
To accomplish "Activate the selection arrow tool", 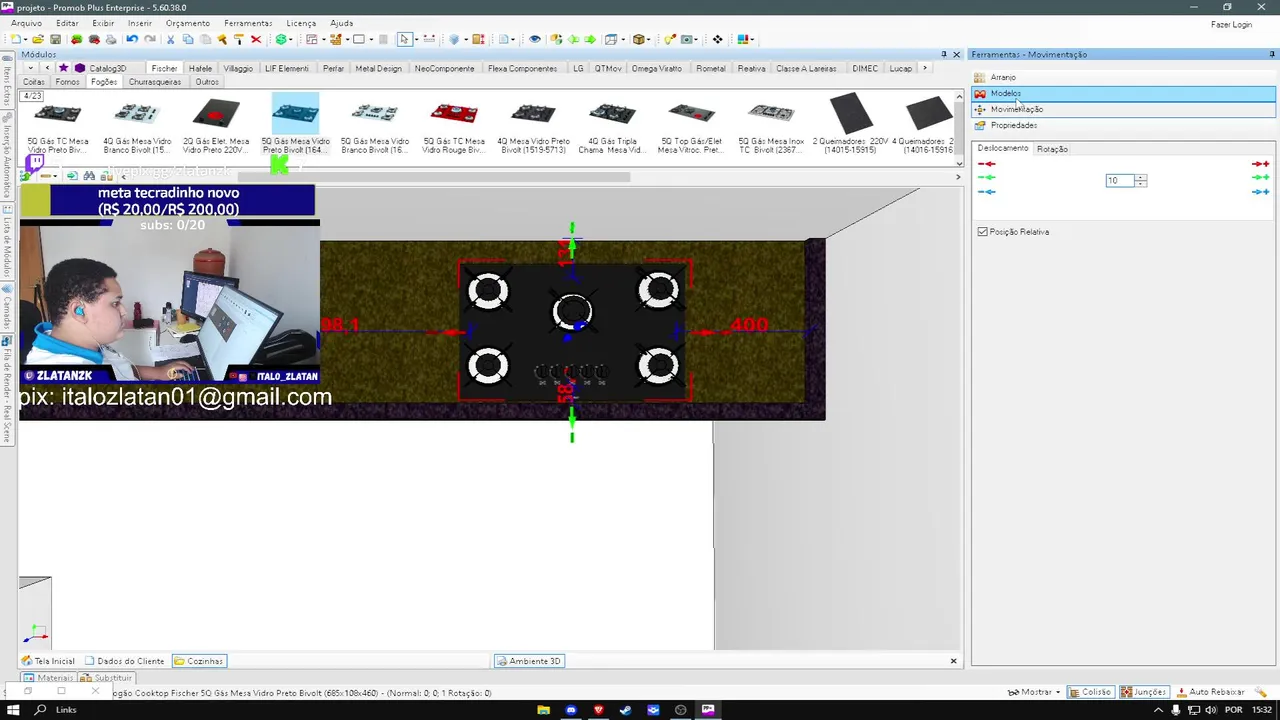I will coord(404,40).
